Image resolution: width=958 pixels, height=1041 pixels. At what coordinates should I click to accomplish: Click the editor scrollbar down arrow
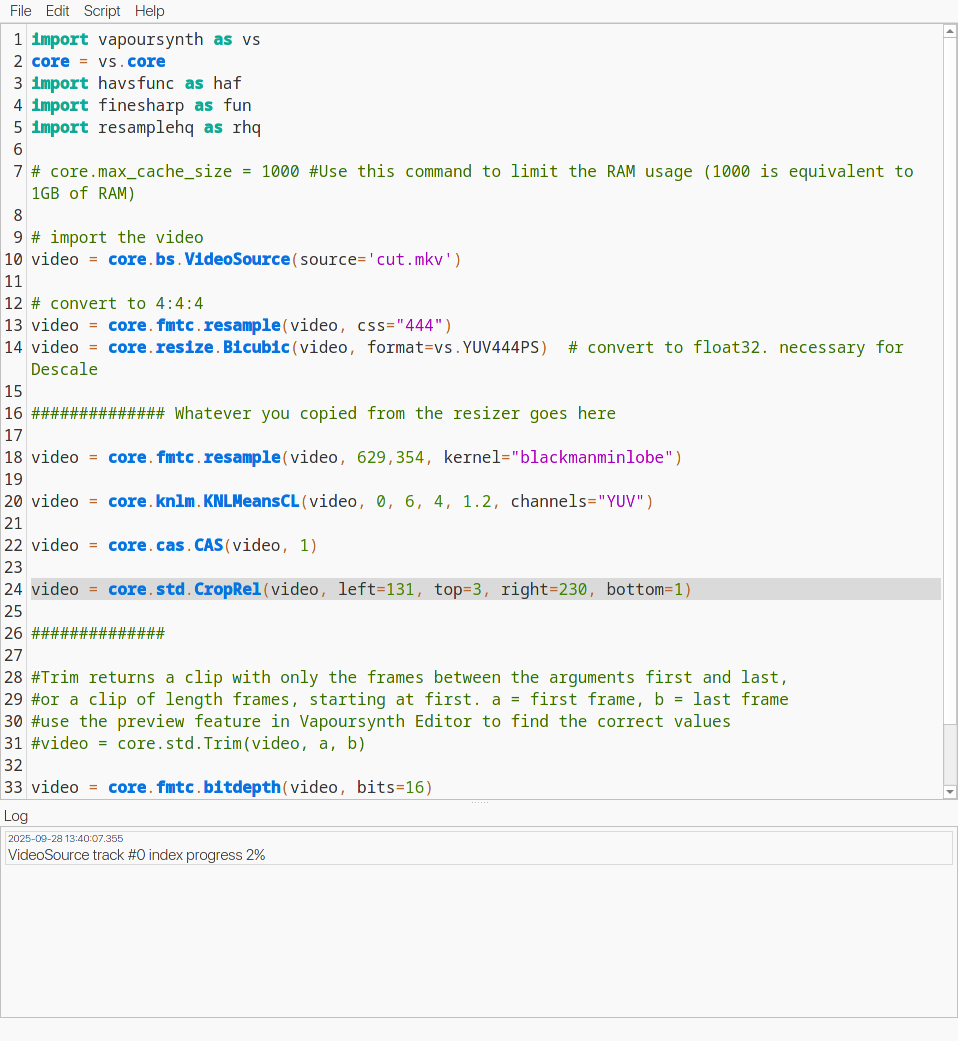950,791
